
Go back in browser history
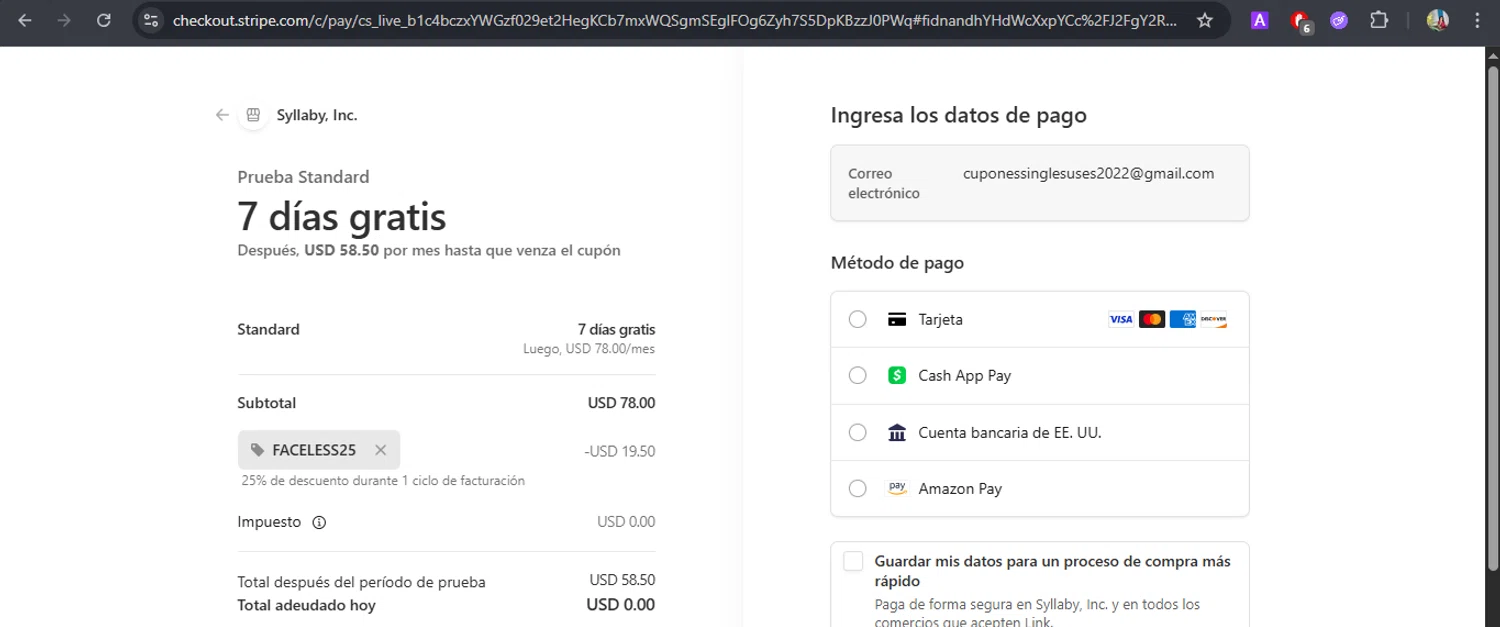(25, 20)
